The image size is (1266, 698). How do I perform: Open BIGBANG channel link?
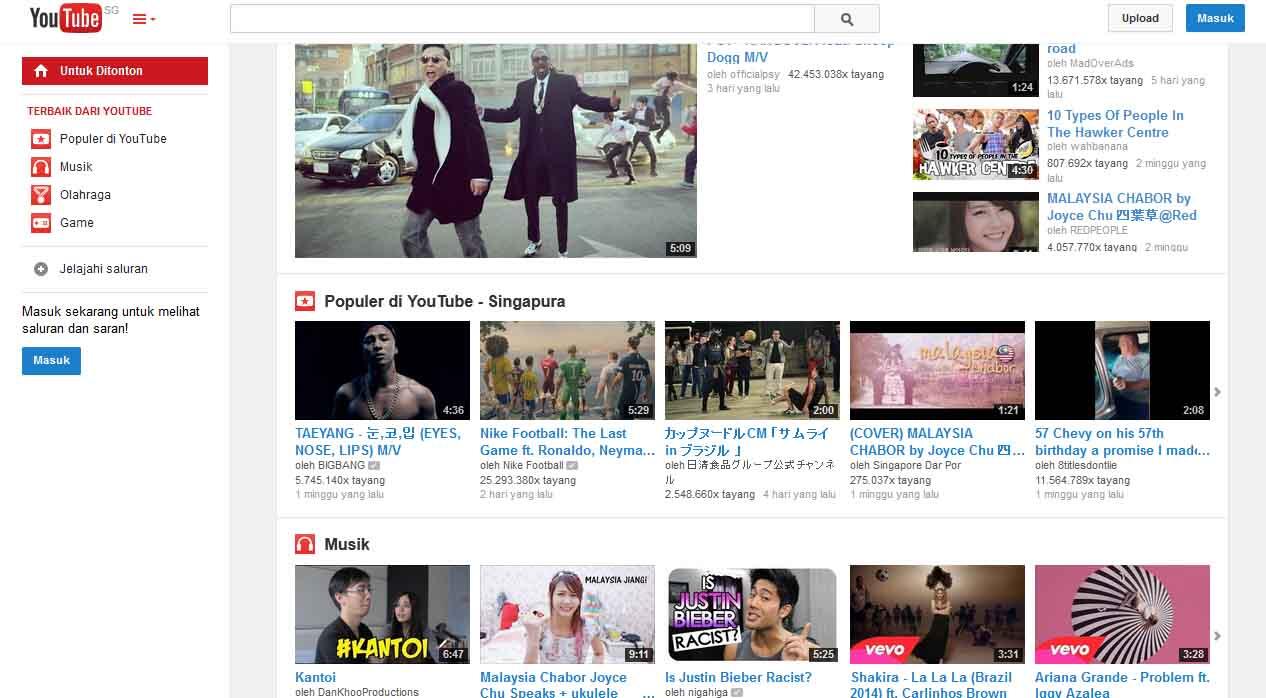pos(339,466)
